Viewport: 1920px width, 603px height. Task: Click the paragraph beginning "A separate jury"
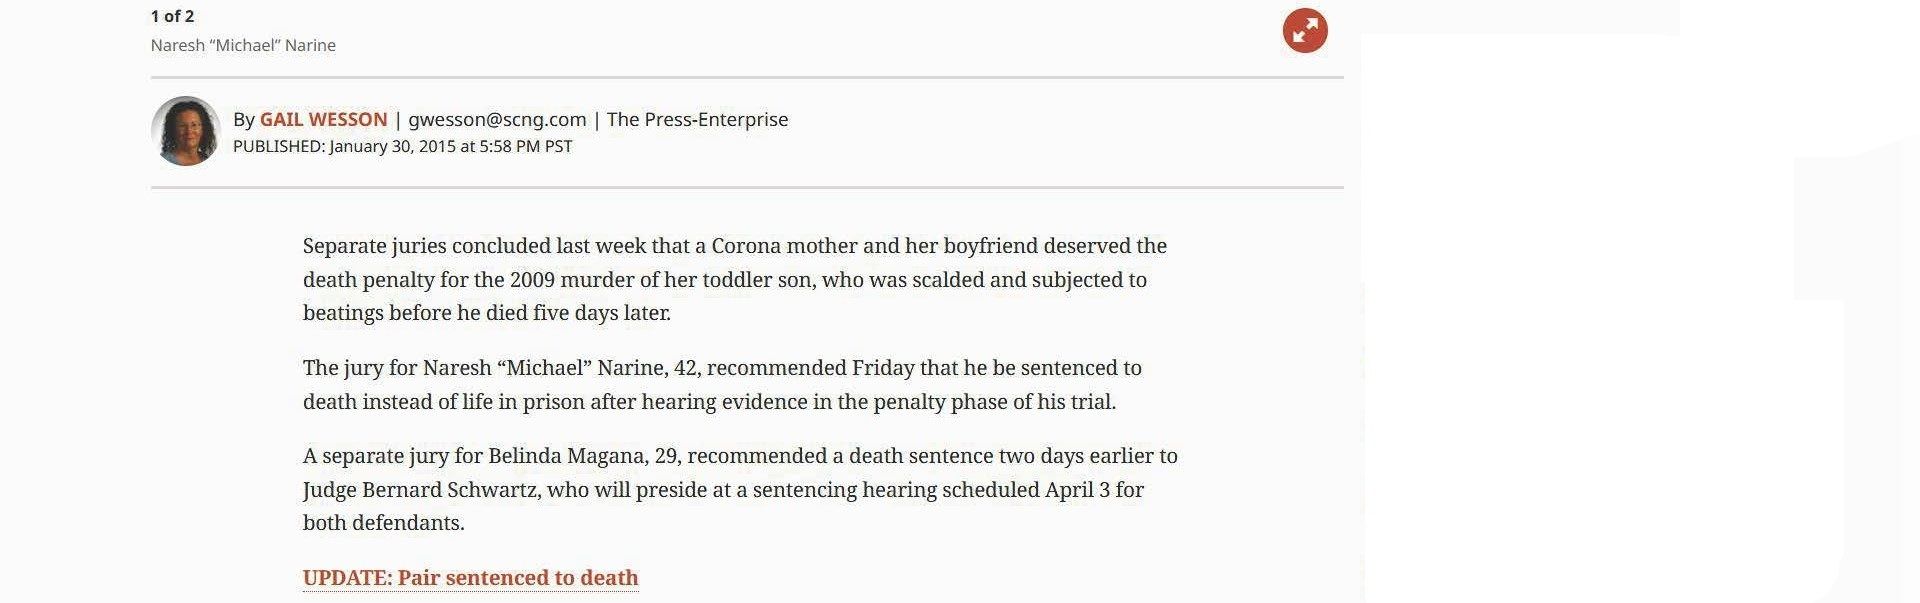pos(740,489)
